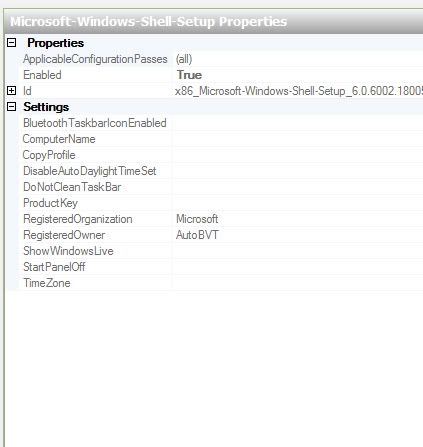The height and width of the screenshot is (447, 423).
Task: Select the TimeZone setting
Action: (x=47, y=283)
